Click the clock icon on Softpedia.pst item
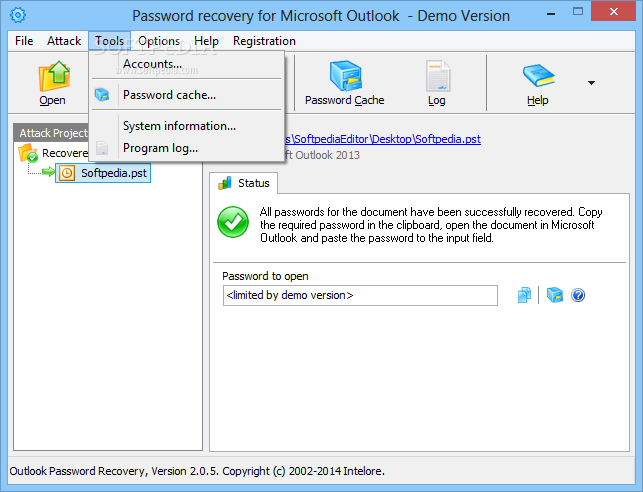The height and width of the screenshot is (492, 643). coord(66,173)
